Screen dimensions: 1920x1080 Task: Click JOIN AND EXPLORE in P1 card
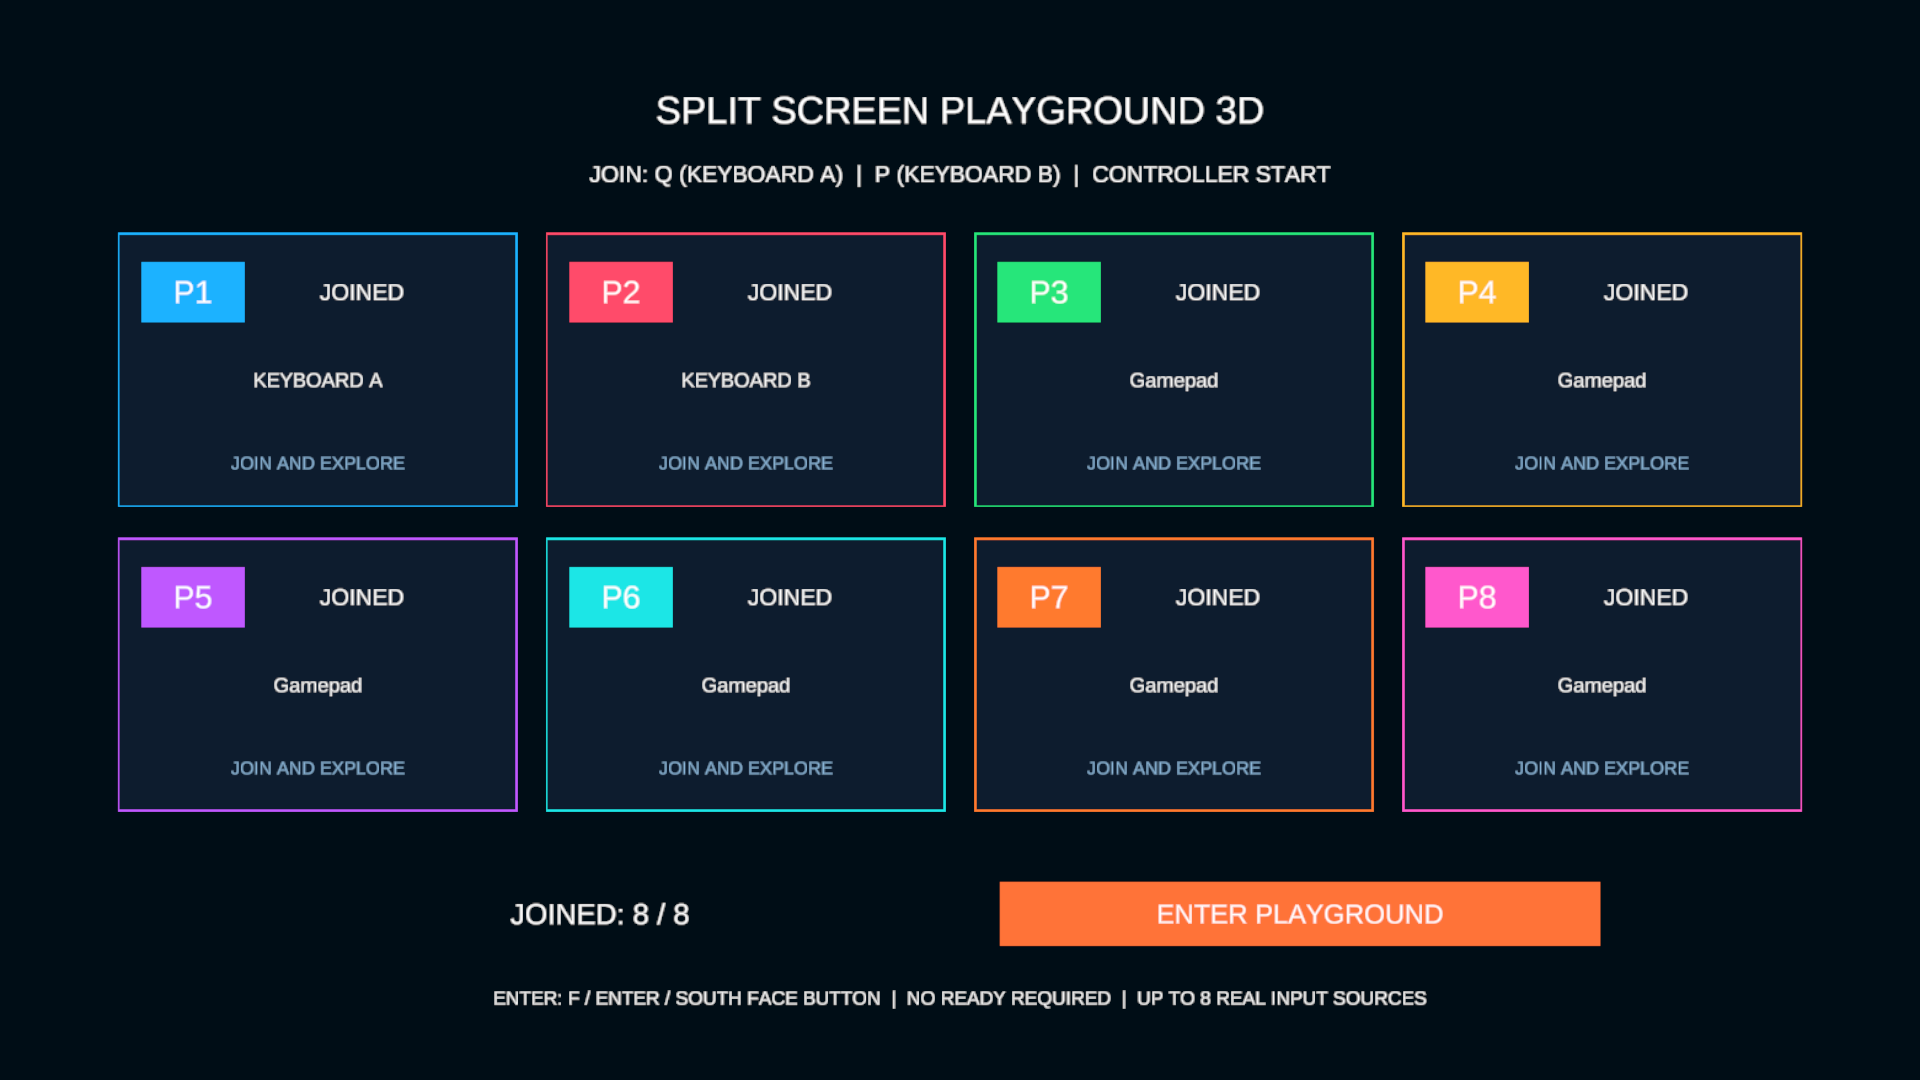[318, 463]
